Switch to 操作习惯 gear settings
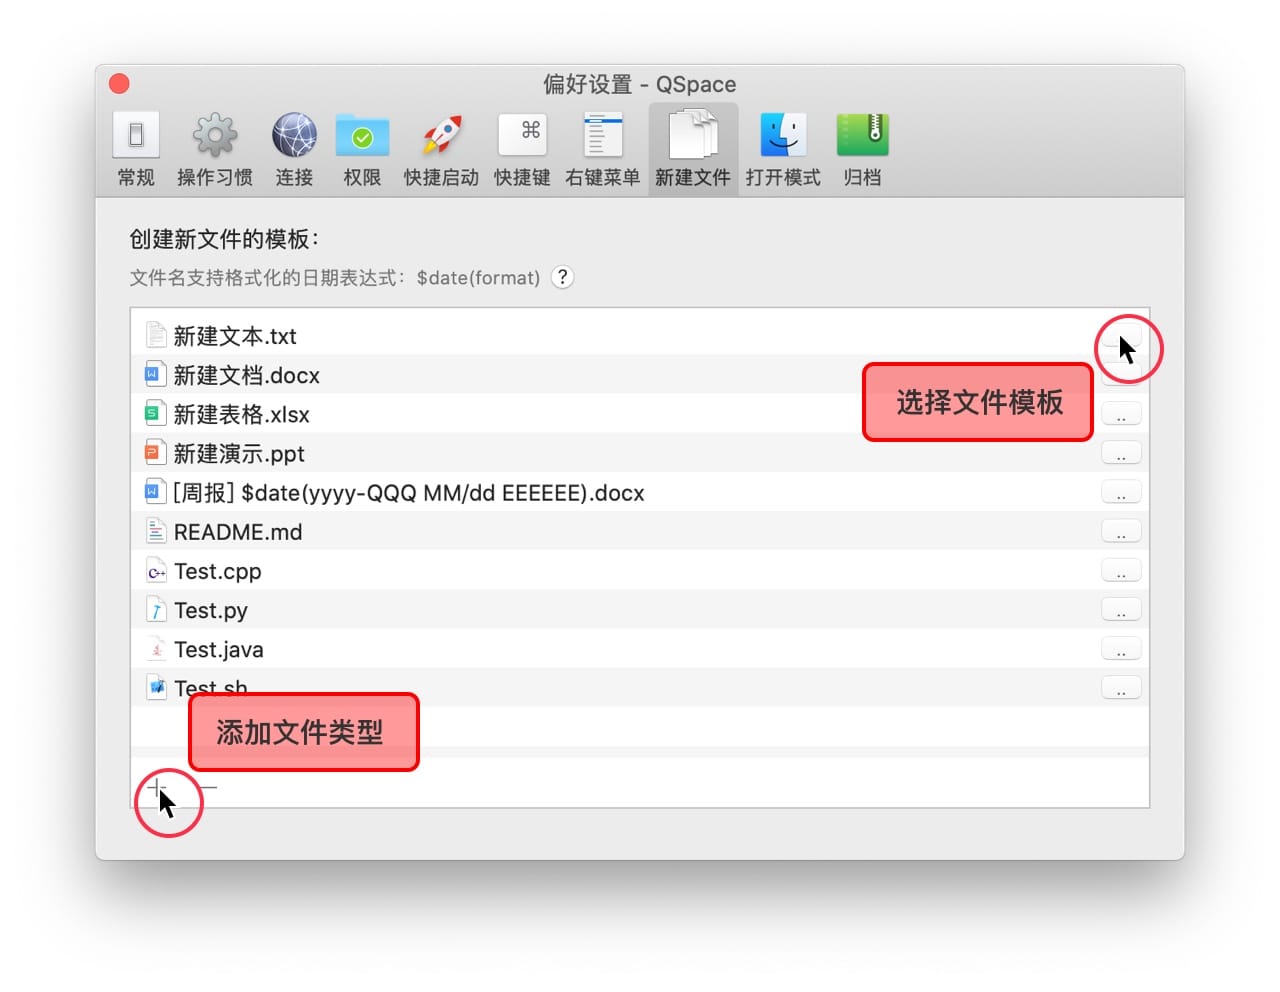1280x992 pixels. 214,150
